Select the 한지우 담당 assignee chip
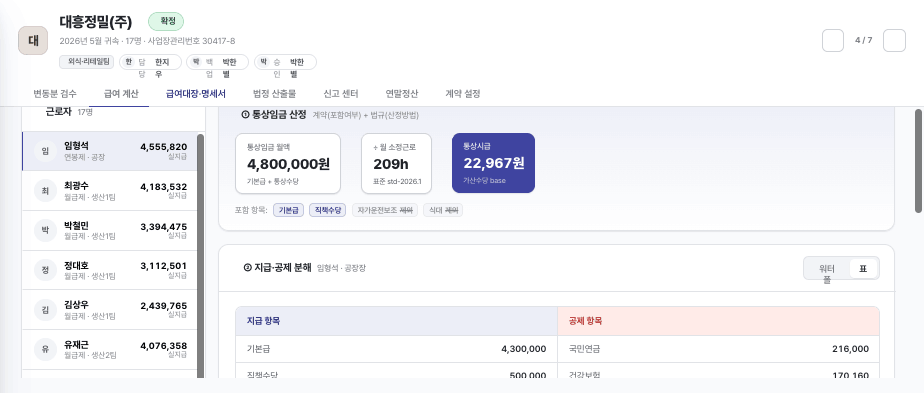The width and height of the screenshot is (924, 393). 150,62
